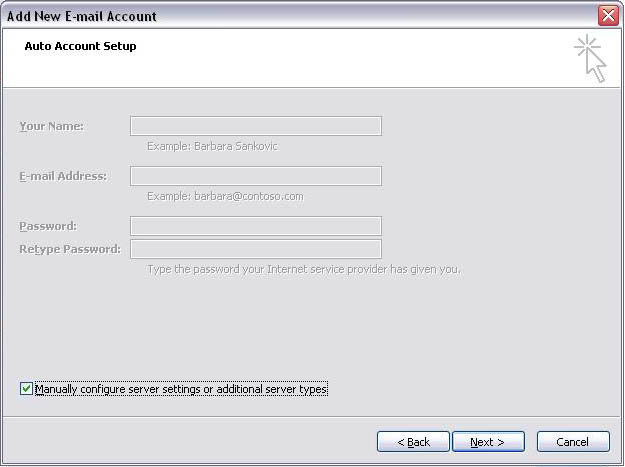Cancel the Add New E-mail Account dialog
This screenshot has width=625, height=467.
coord(573,442)
